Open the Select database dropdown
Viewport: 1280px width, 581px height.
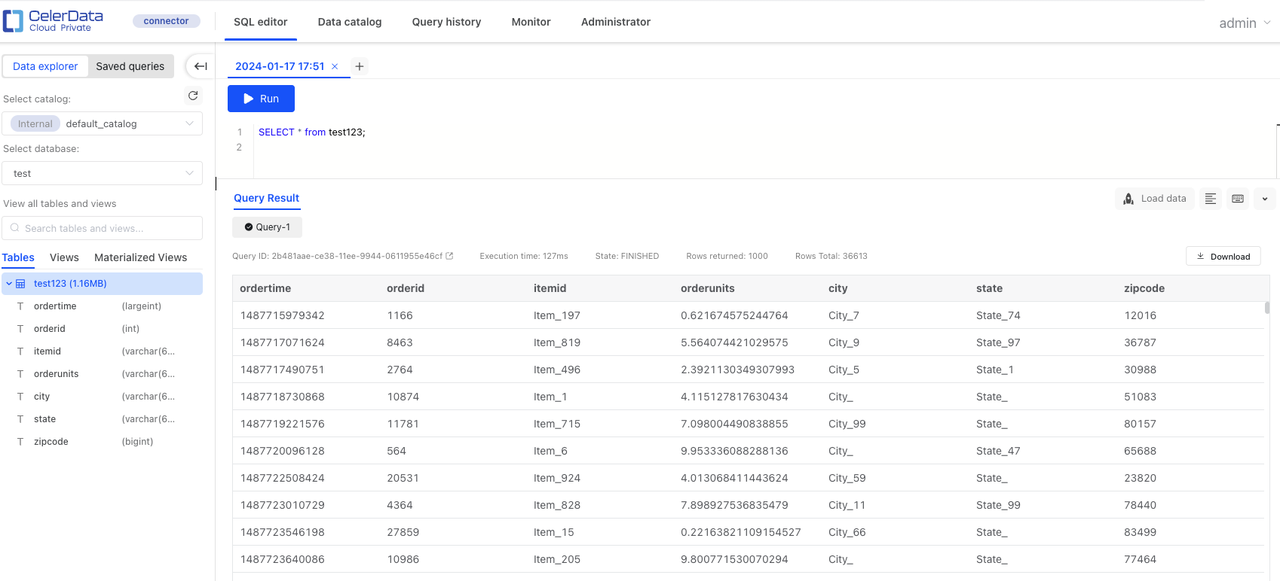click(x=102, y=173)
